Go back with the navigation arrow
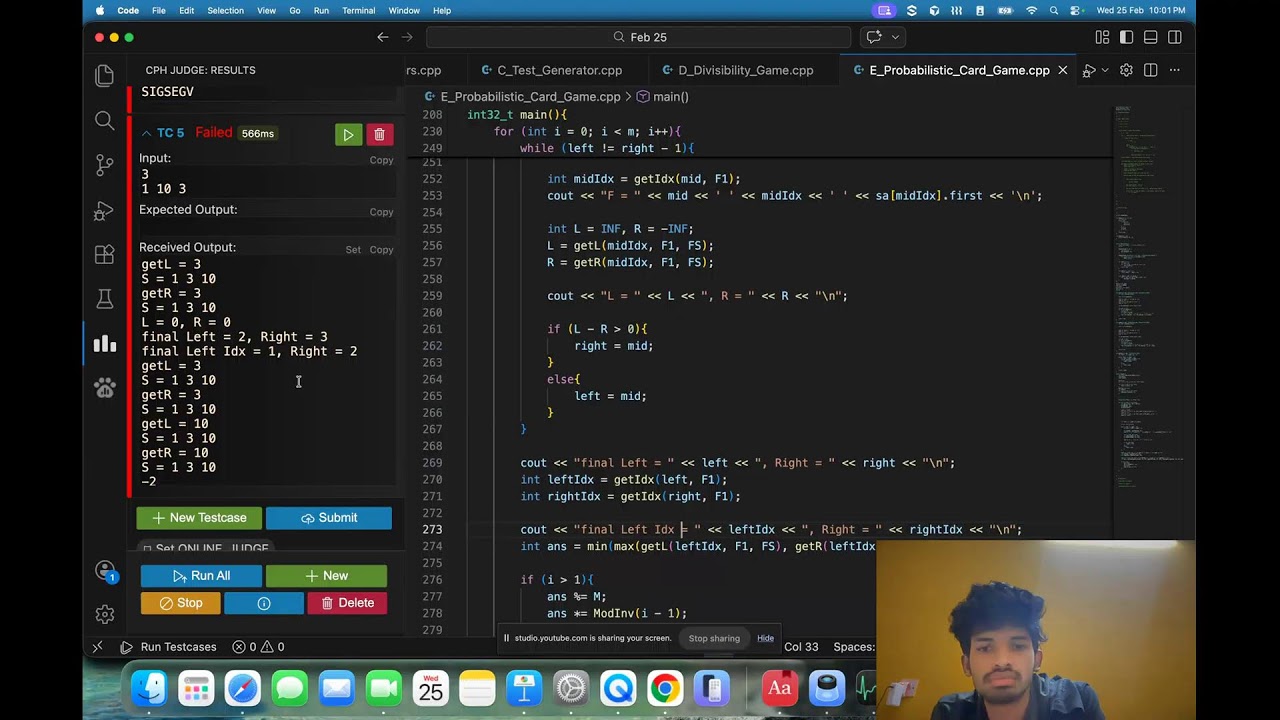This screenshot has height=720, width=1280. click(382, 37)
